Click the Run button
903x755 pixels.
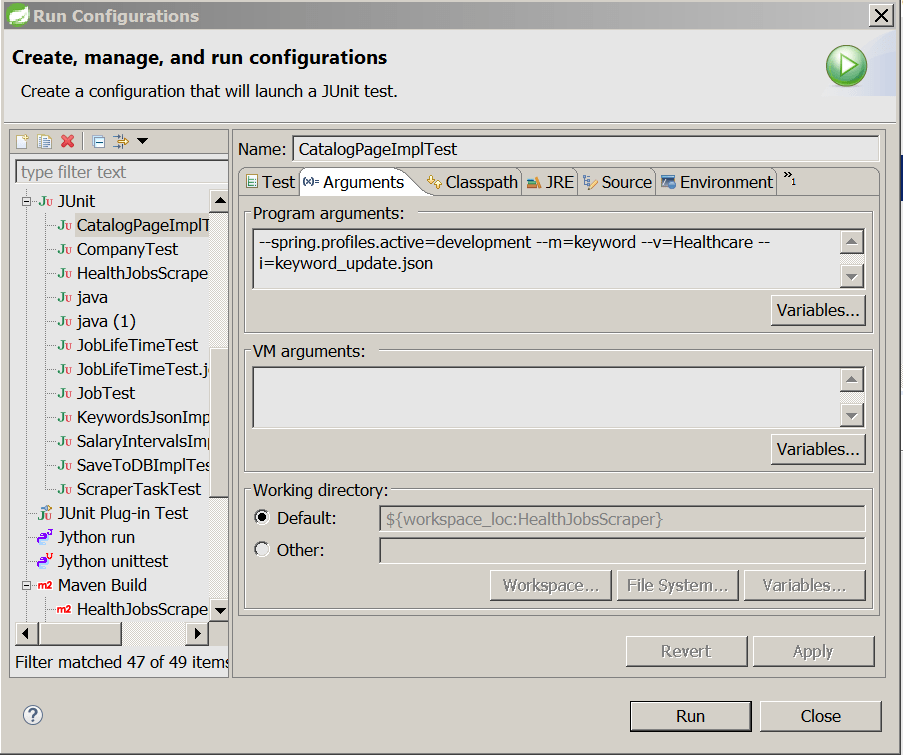coord(690,716)
